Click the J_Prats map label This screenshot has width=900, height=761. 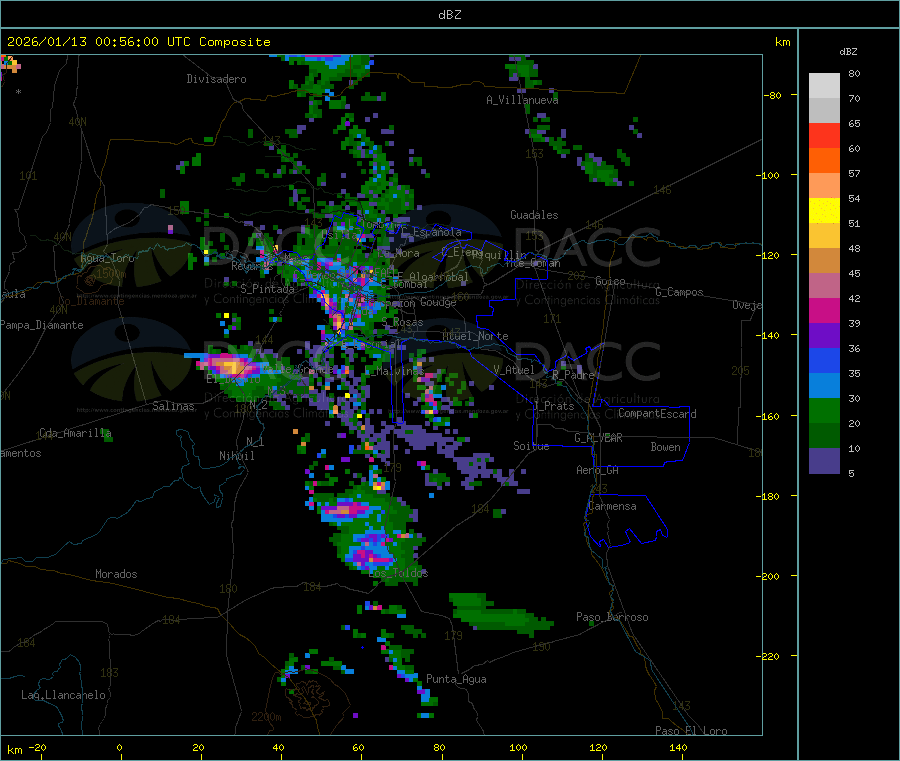click(553, 406)
